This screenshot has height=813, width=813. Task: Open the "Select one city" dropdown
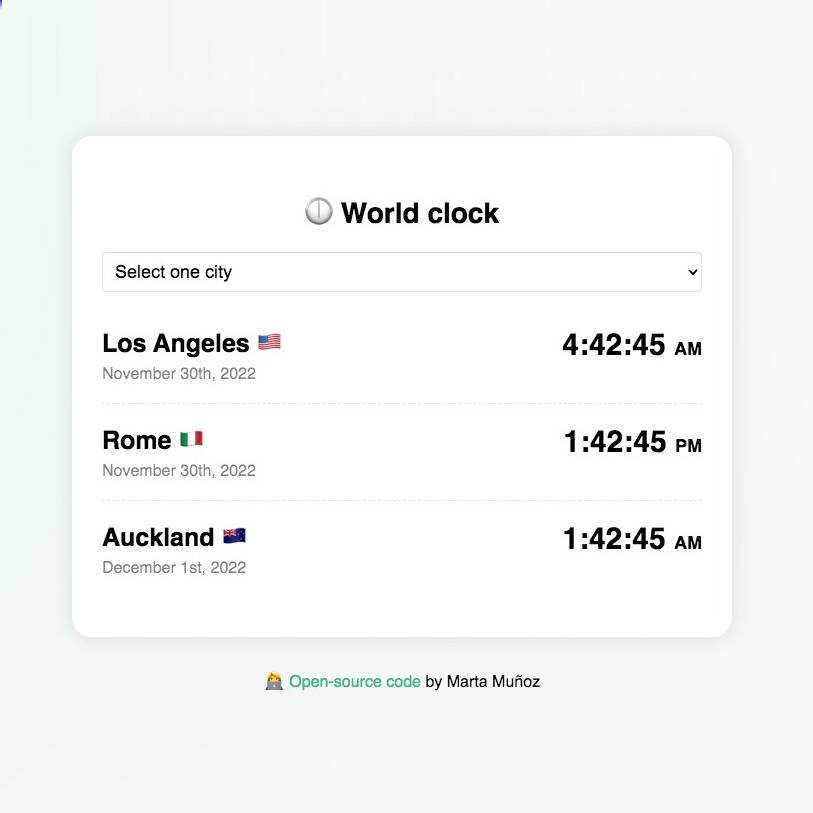tap(401, 272)
